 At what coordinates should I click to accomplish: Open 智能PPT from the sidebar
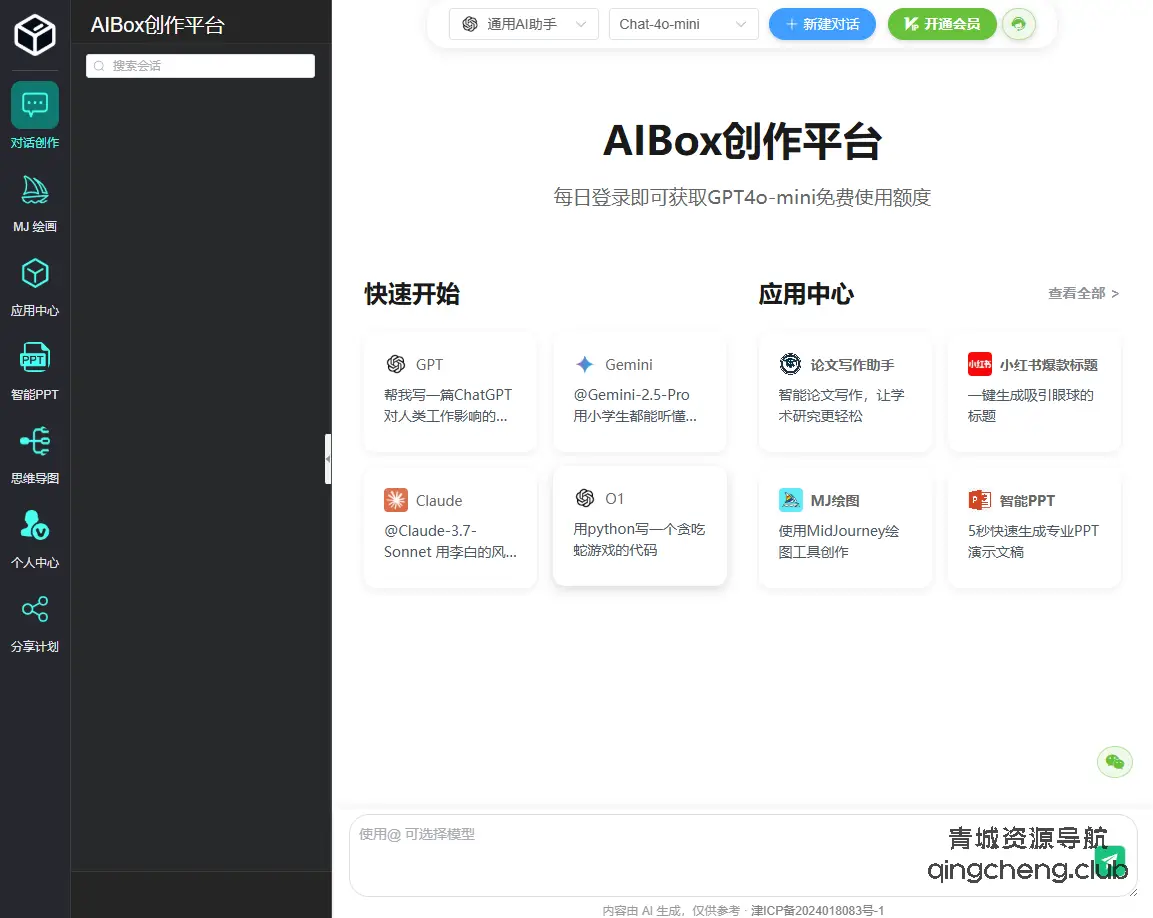(35, 368)
